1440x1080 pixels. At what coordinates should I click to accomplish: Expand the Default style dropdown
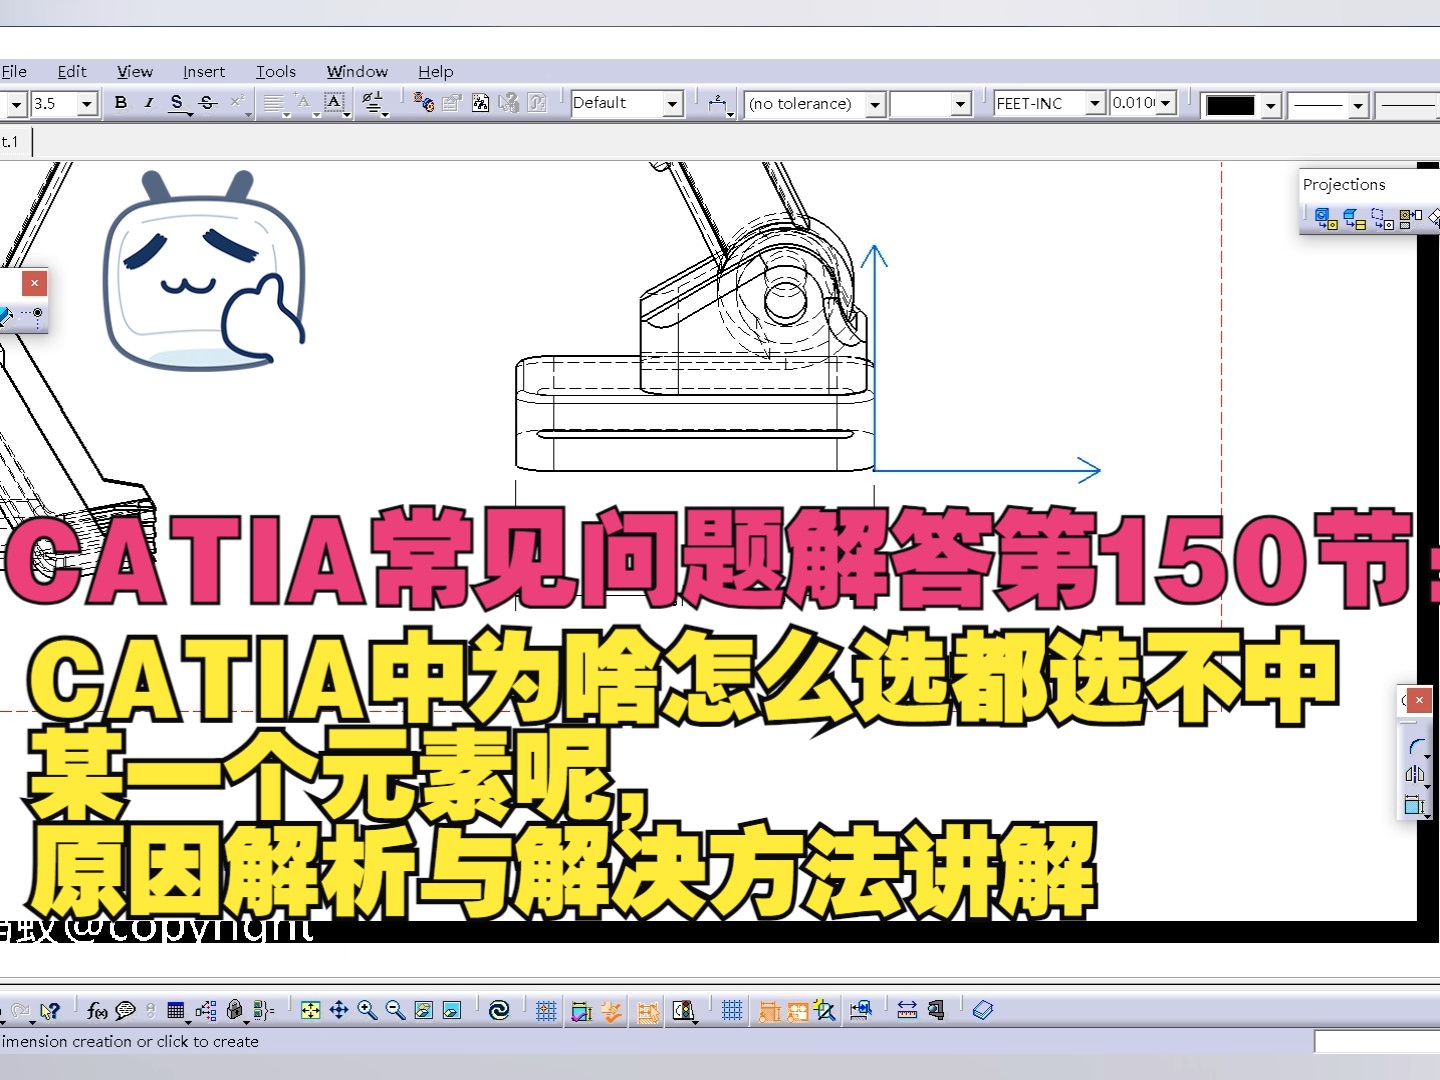pos(672,103)
